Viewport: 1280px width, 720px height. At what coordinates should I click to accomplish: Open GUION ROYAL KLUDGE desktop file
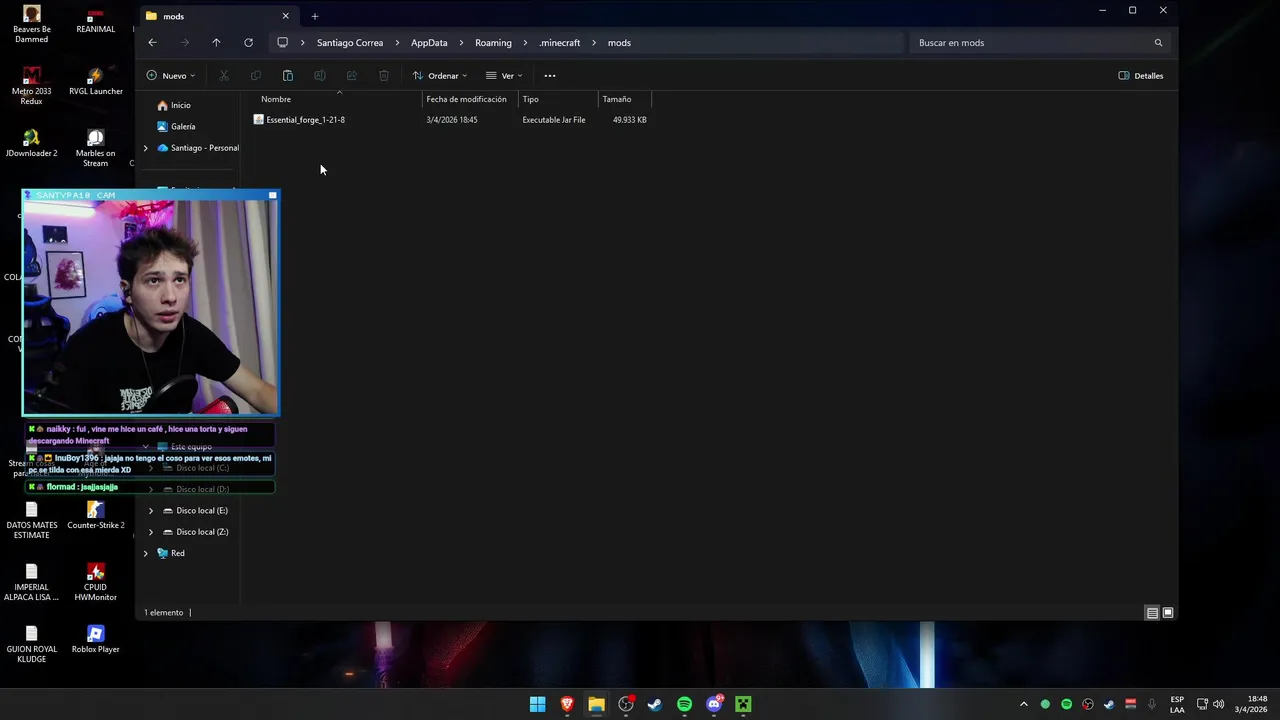31,644
